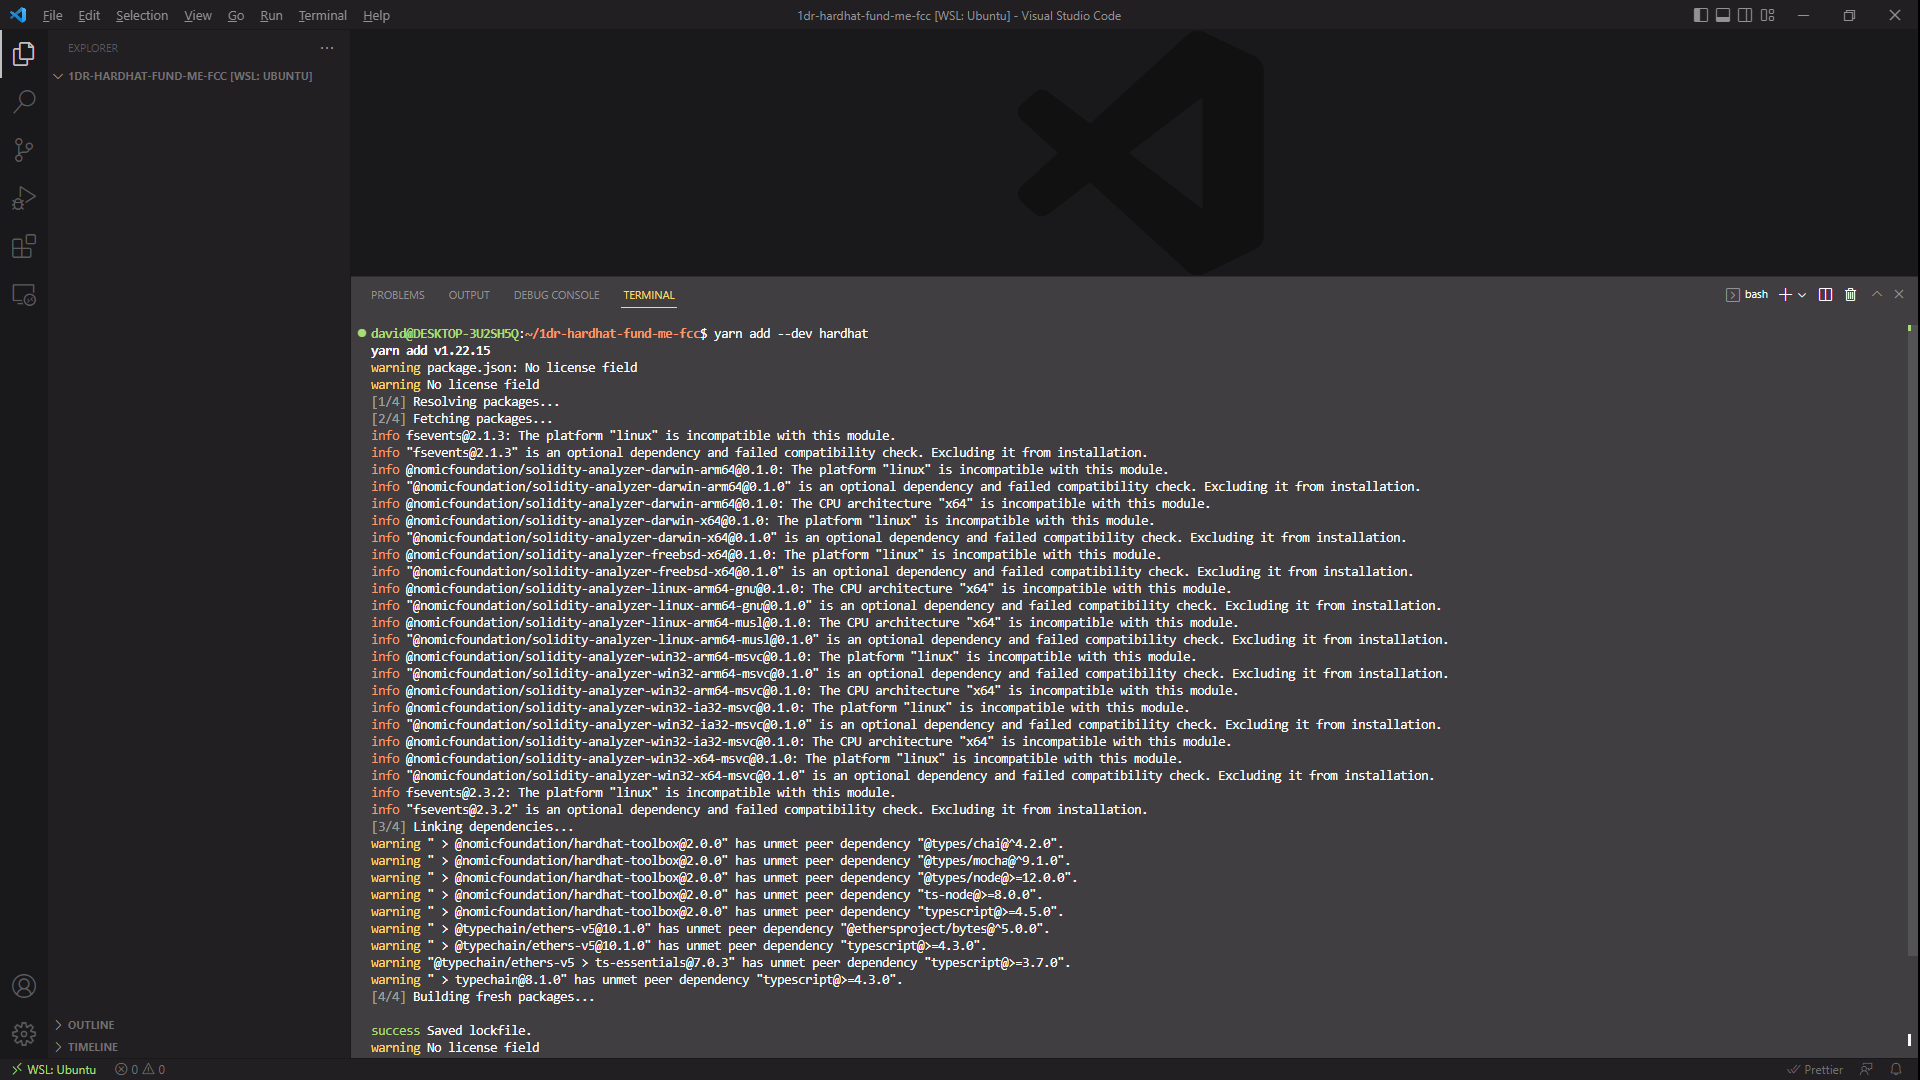Open the Run and Debug view
1920x1080 pixels.
pyautogui.click(x=24, y=198)
